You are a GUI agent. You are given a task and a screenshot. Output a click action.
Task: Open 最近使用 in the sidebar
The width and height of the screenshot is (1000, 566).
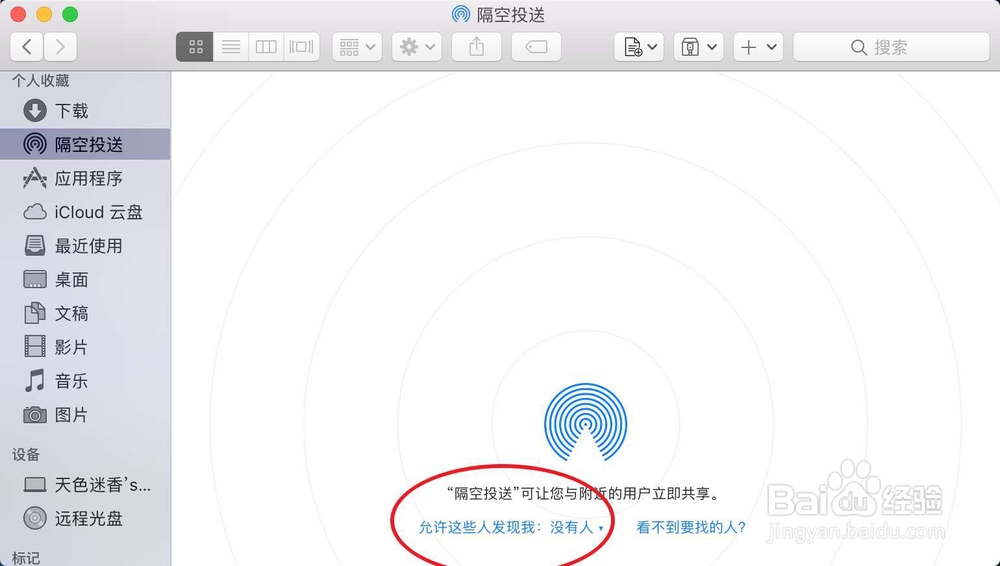pos(85,246)
